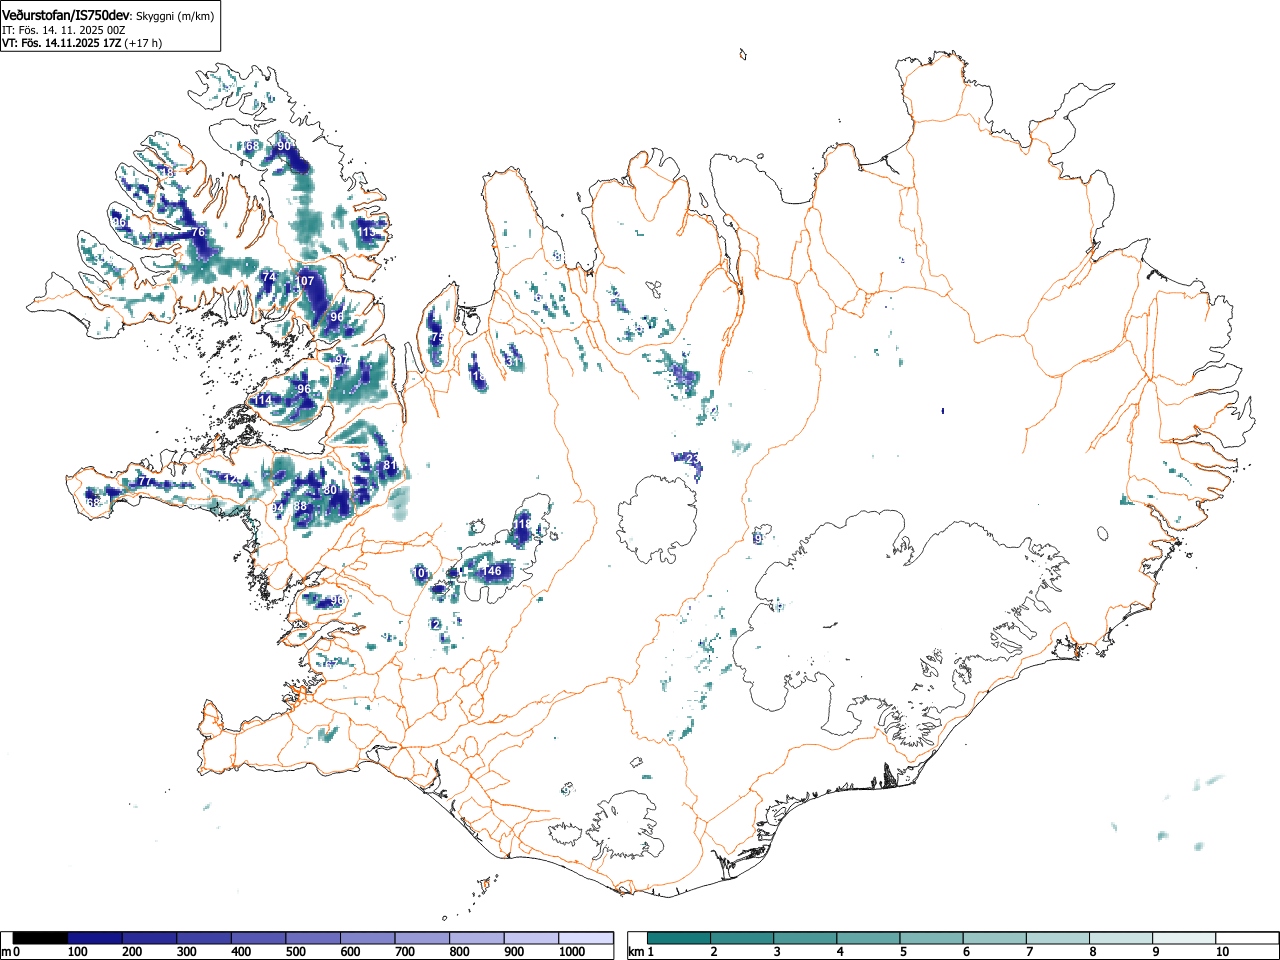The image size is (1280, 960).
Task: Select the 200–300 m legend color band
Action: tap(149, 938)
